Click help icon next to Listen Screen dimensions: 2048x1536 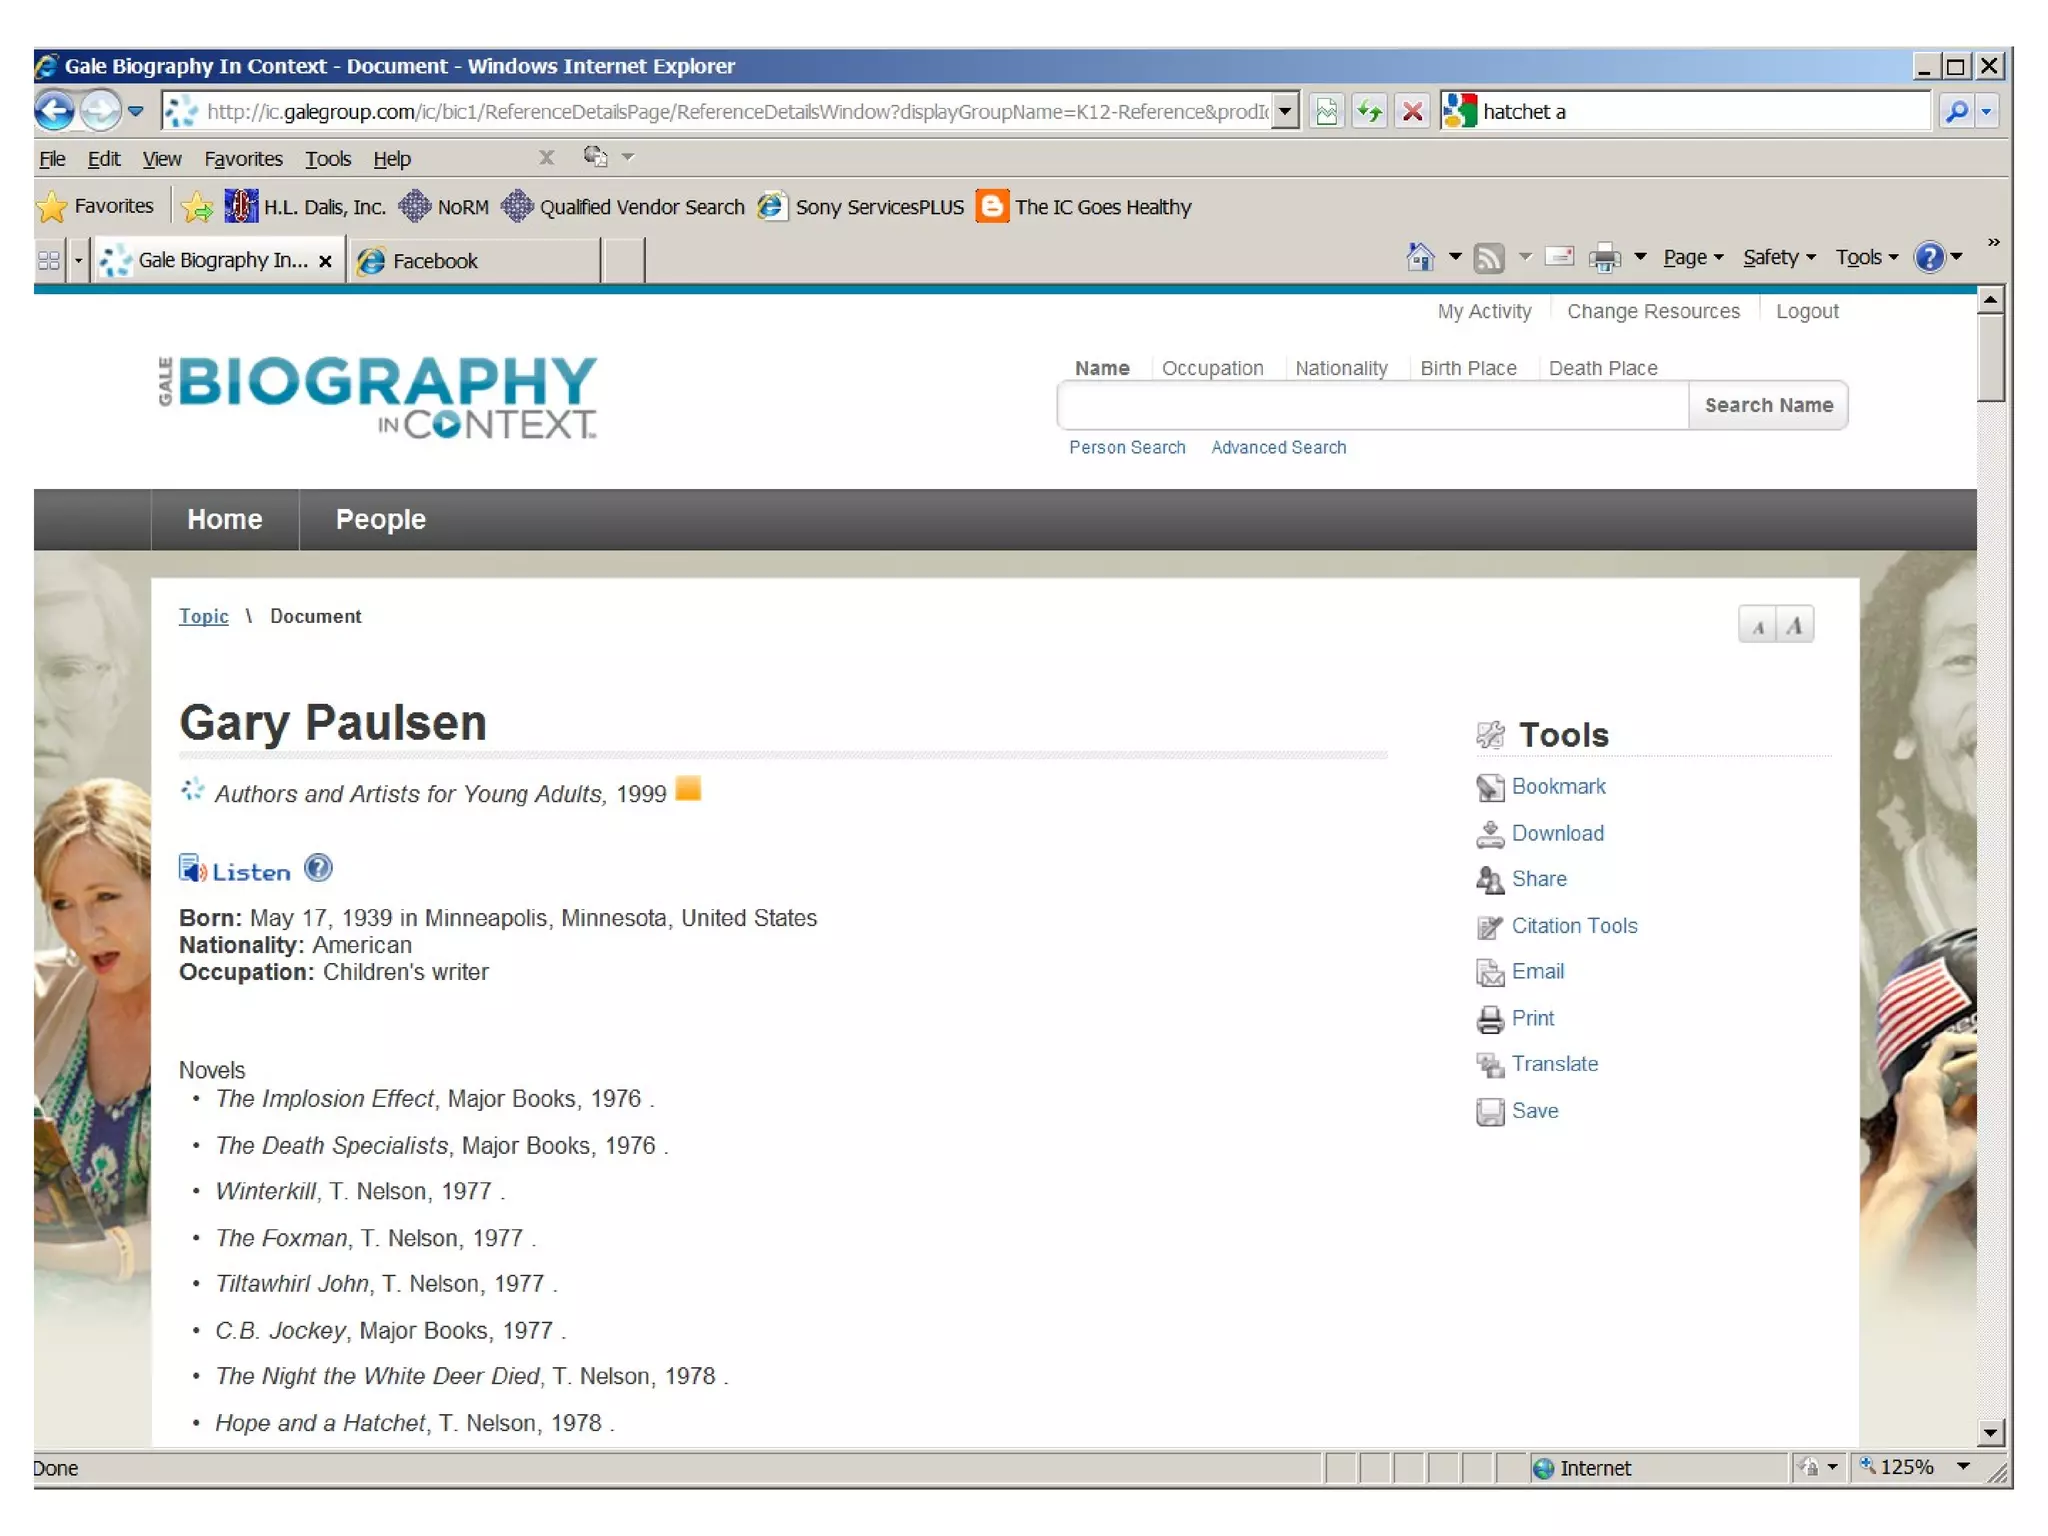click(x=318, y=868)
